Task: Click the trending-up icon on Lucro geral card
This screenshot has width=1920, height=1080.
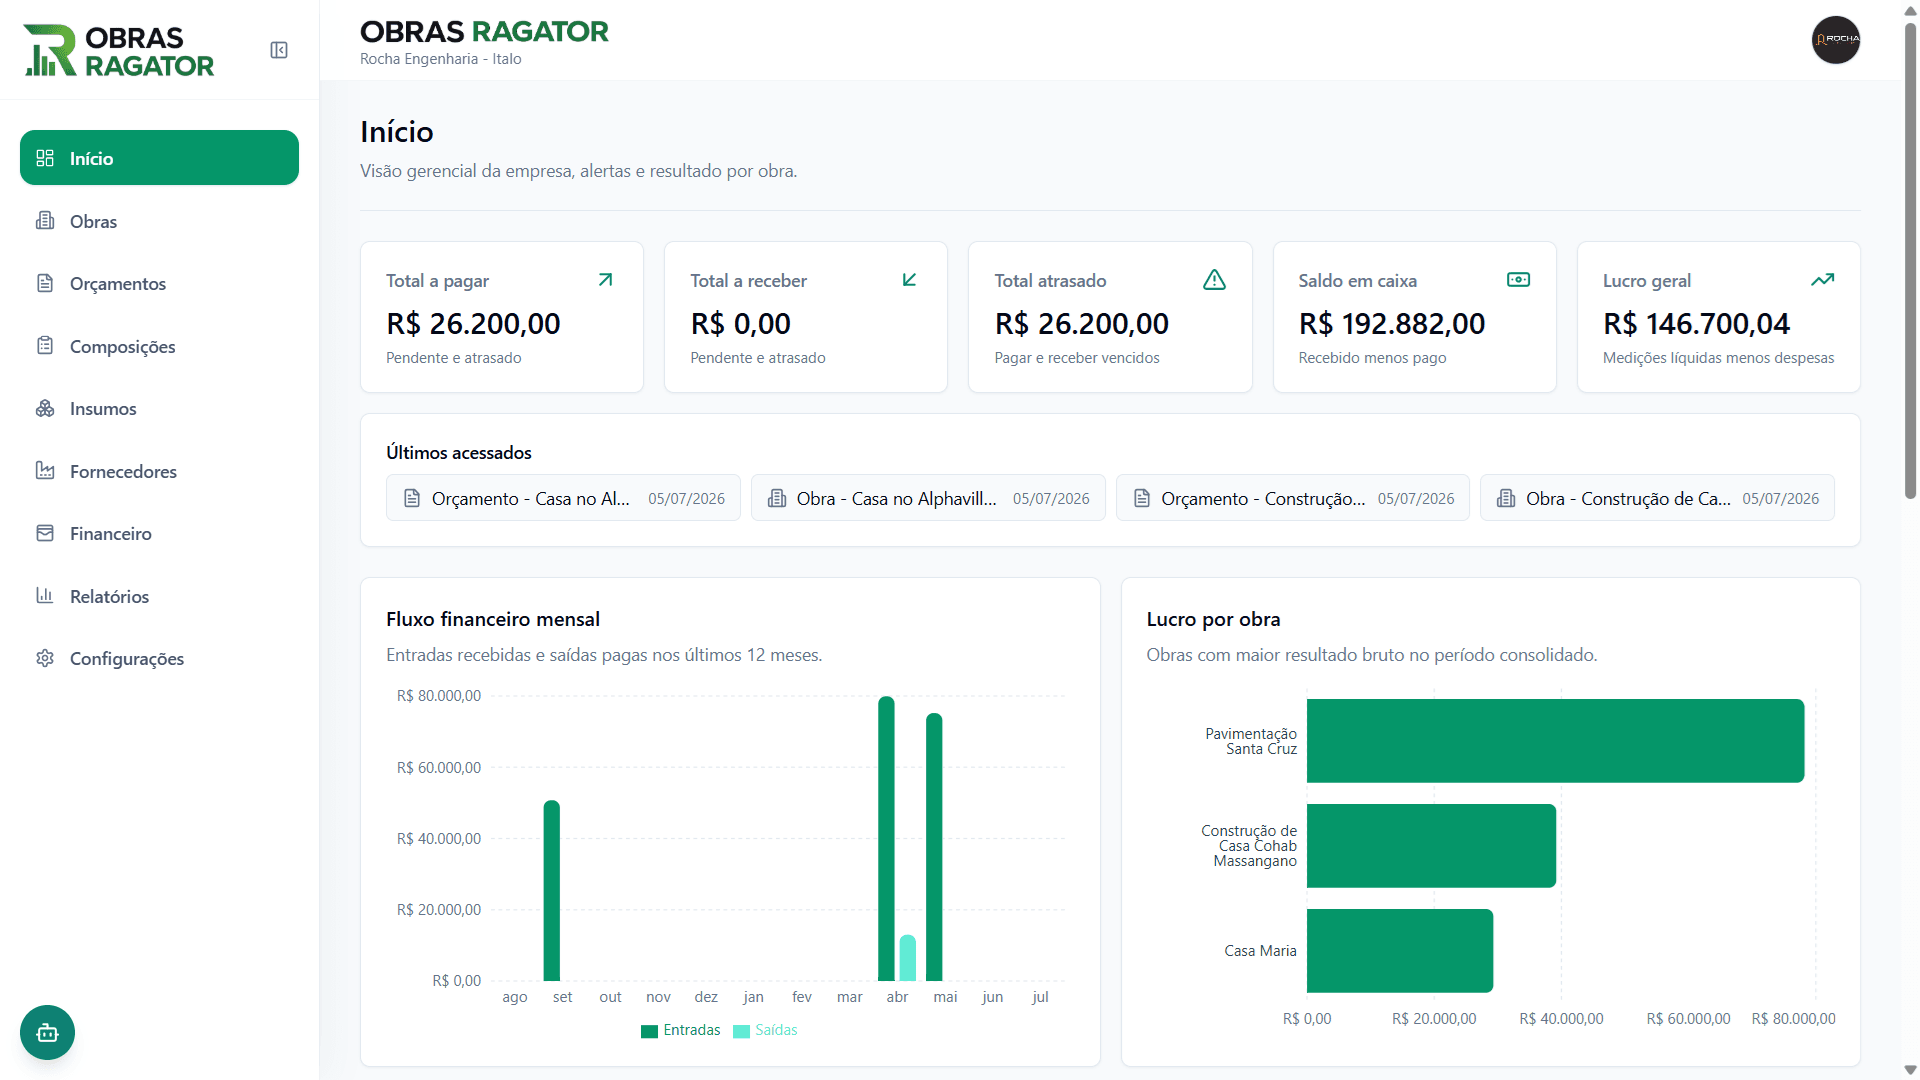Action: point(1822,280)
